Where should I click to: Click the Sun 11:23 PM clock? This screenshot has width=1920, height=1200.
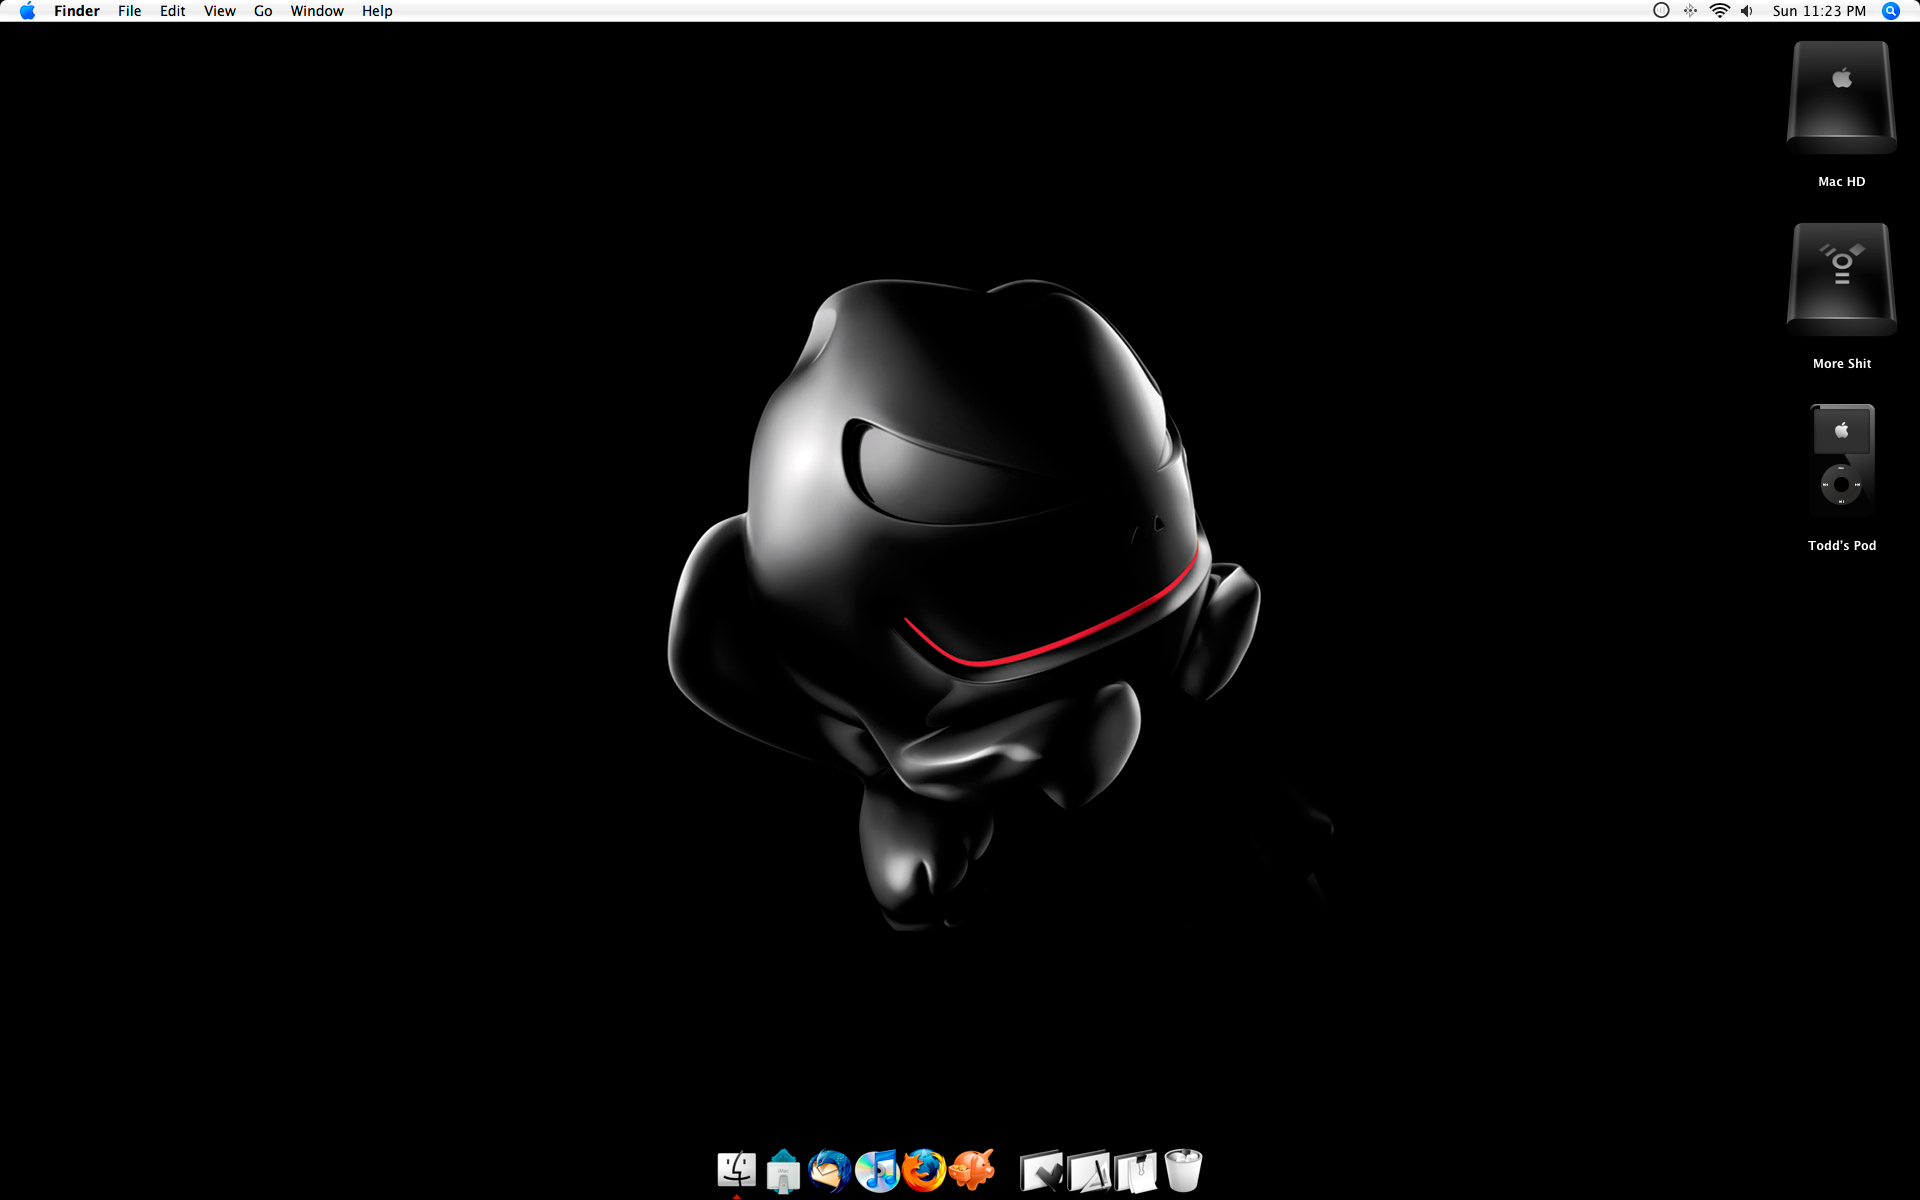[x=1819, y=11]
